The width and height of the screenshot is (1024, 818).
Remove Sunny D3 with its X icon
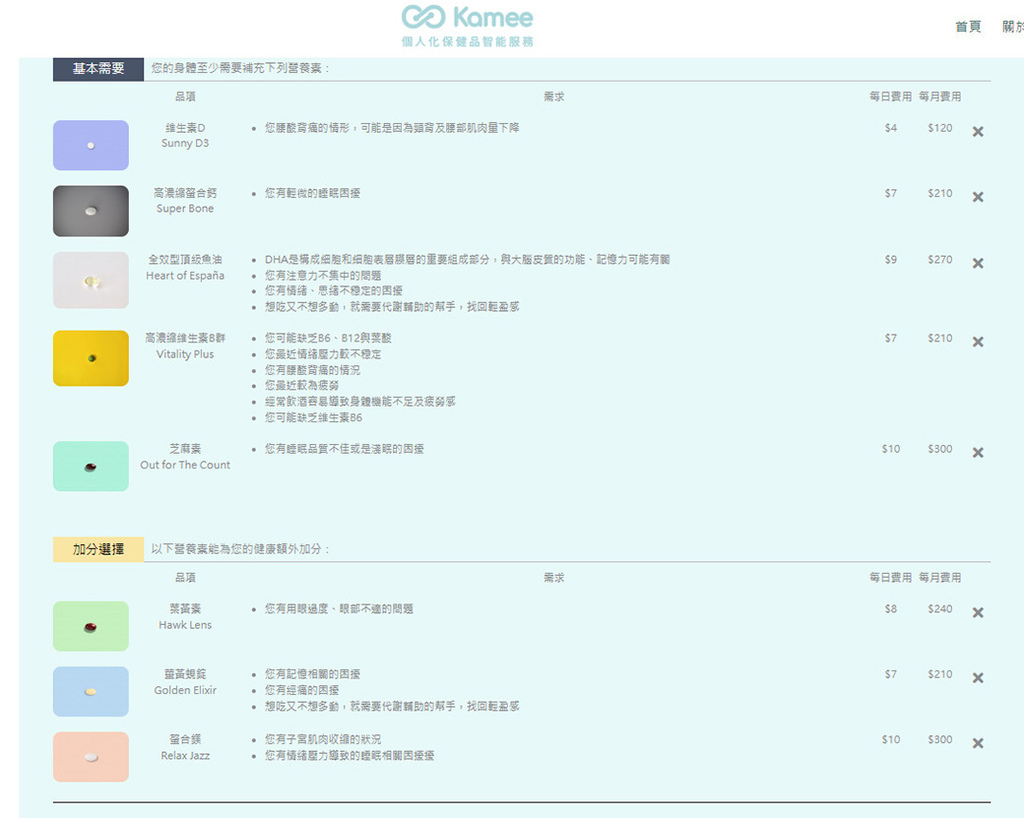(x=978, y=132)
